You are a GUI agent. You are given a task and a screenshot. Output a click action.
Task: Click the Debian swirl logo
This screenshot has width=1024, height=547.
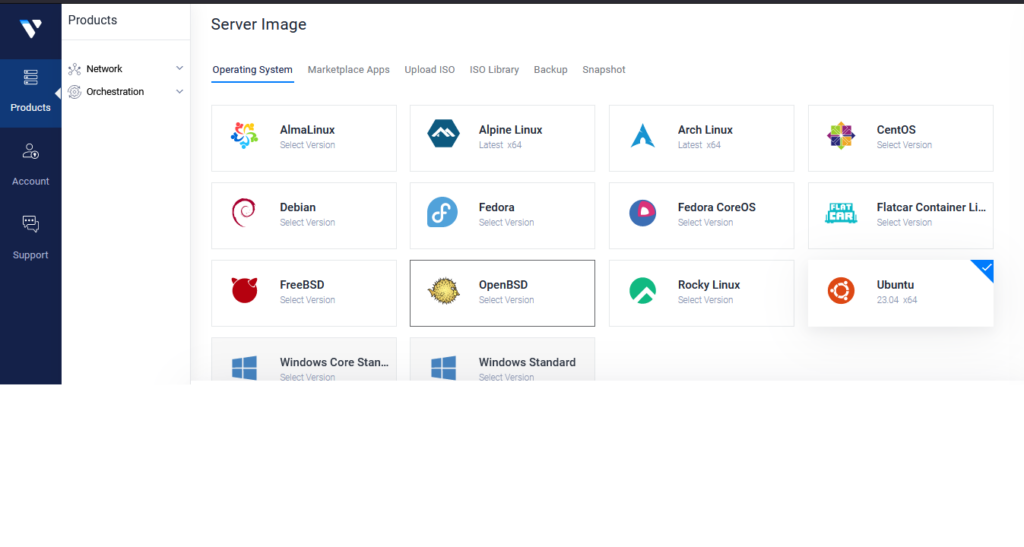click(x=244, y=212)
